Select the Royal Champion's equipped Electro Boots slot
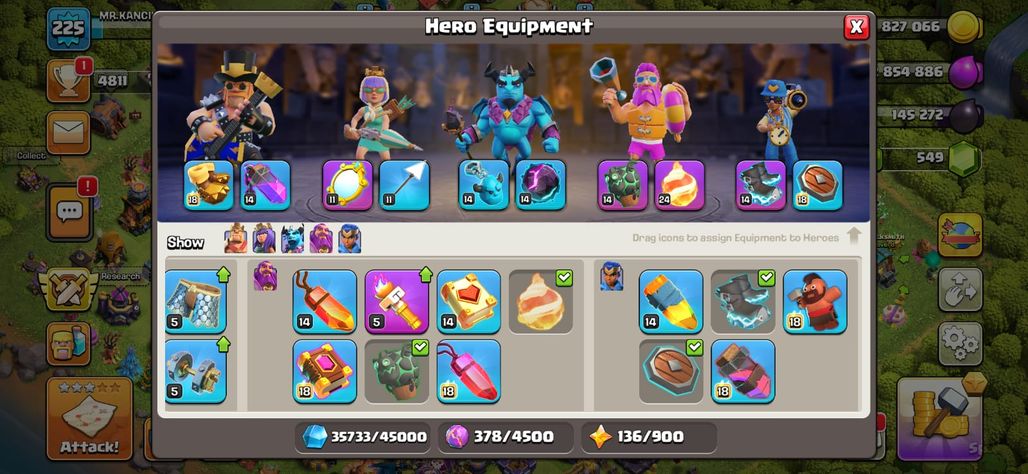1028x474 pixels. (x=761, y=185)
